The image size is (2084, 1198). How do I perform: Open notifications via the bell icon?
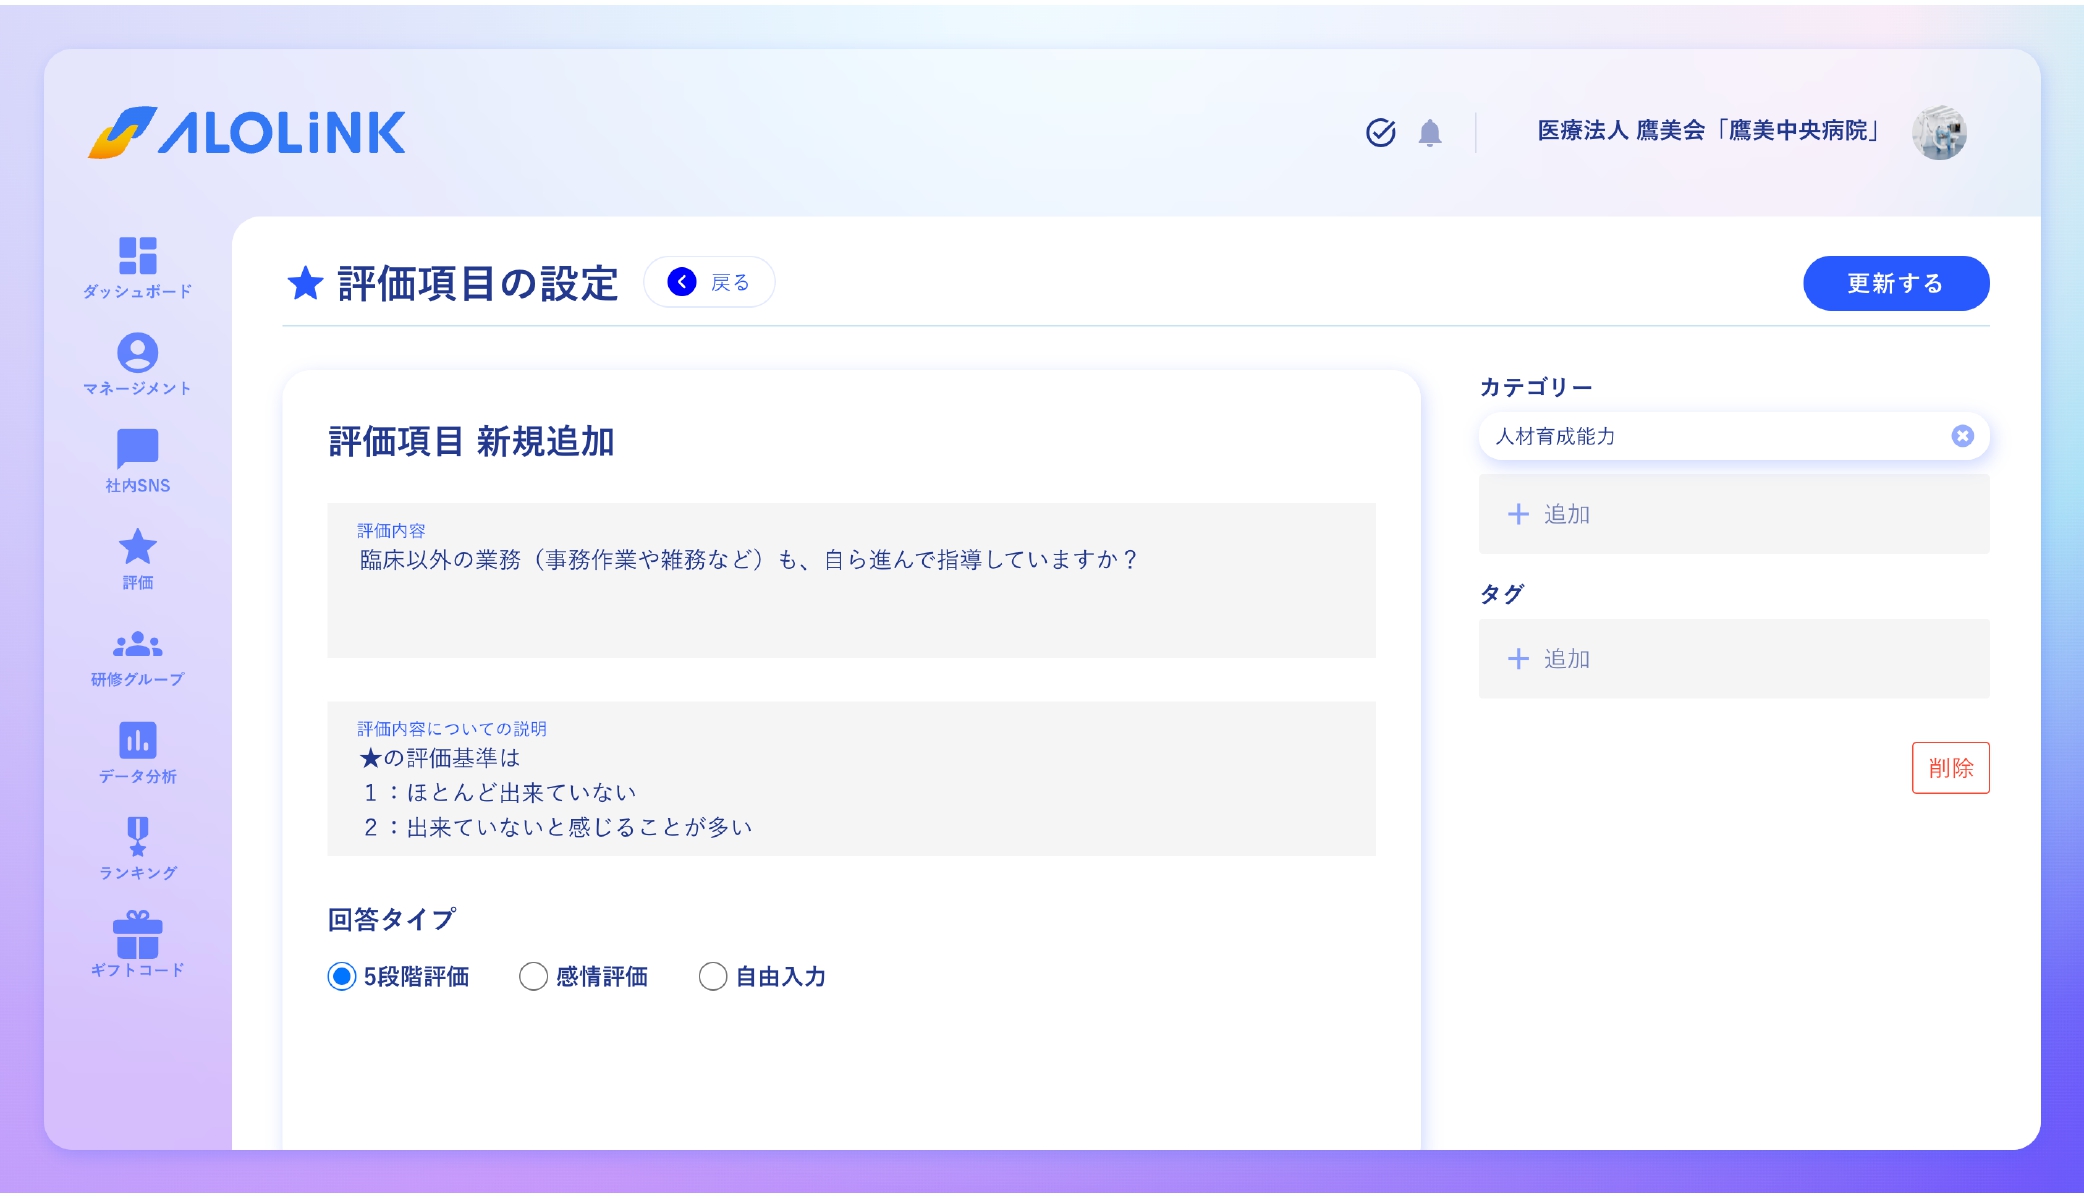click(1430, 133)
